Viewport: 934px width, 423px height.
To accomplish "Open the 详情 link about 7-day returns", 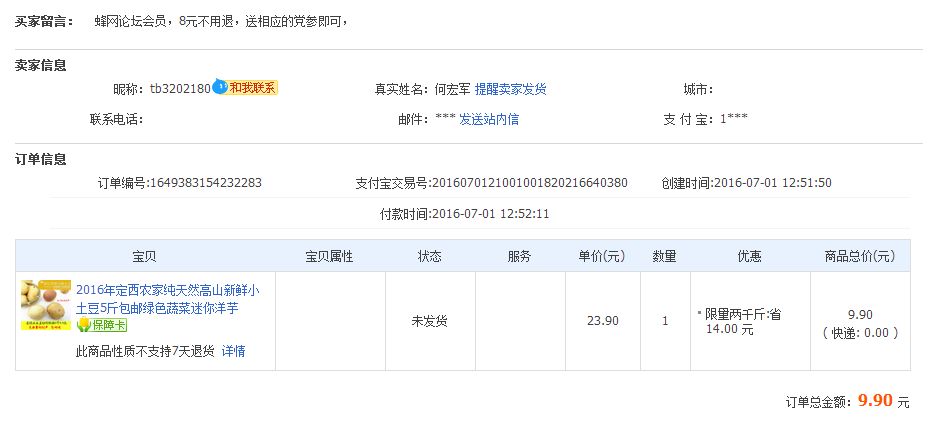I will point(233,351).
